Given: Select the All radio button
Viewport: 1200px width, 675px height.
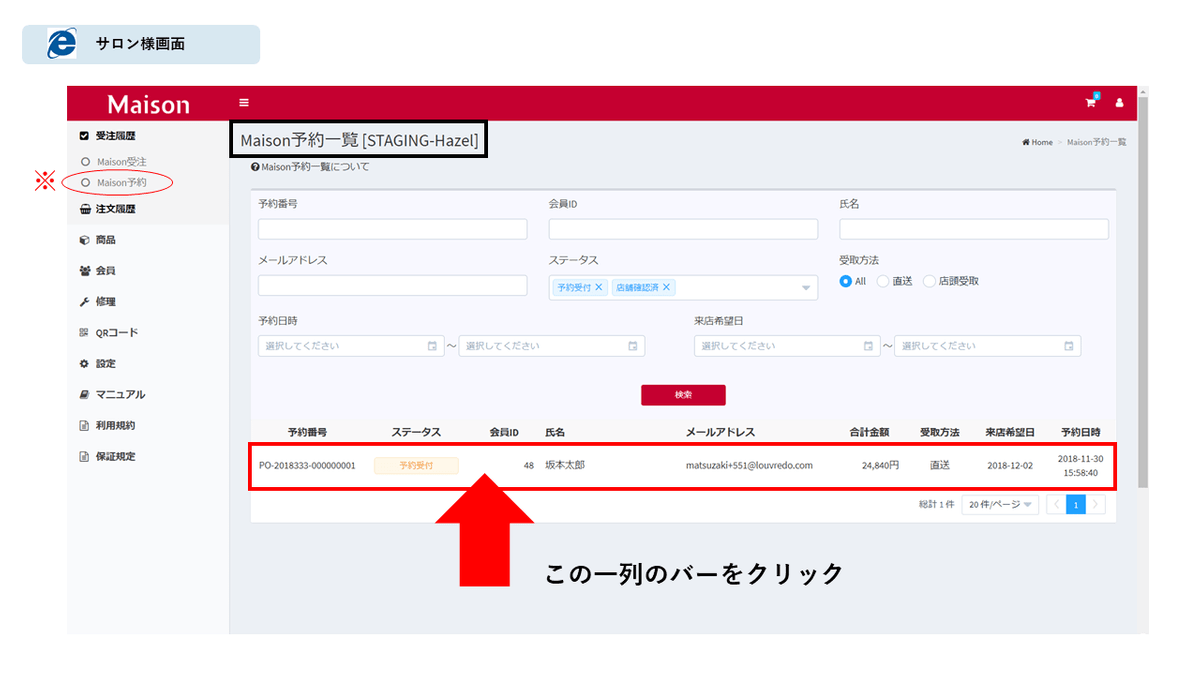Looking at the screenshot, I should tap(845, 281).
